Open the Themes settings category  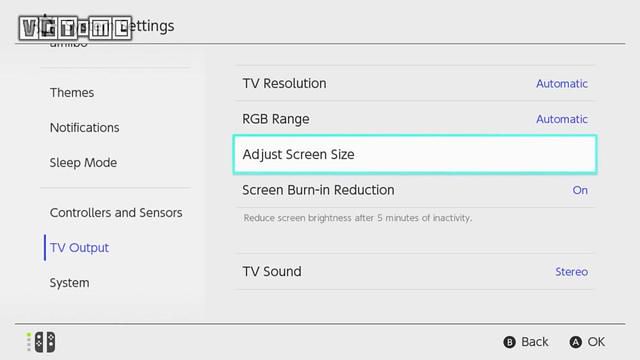click(72, 93)
